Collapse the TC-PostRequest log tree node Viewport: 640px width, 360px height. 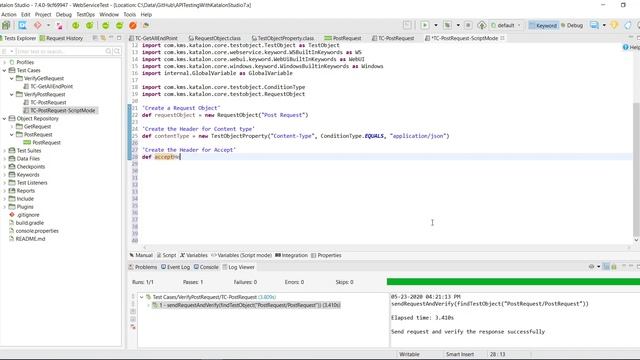[142, 297]
